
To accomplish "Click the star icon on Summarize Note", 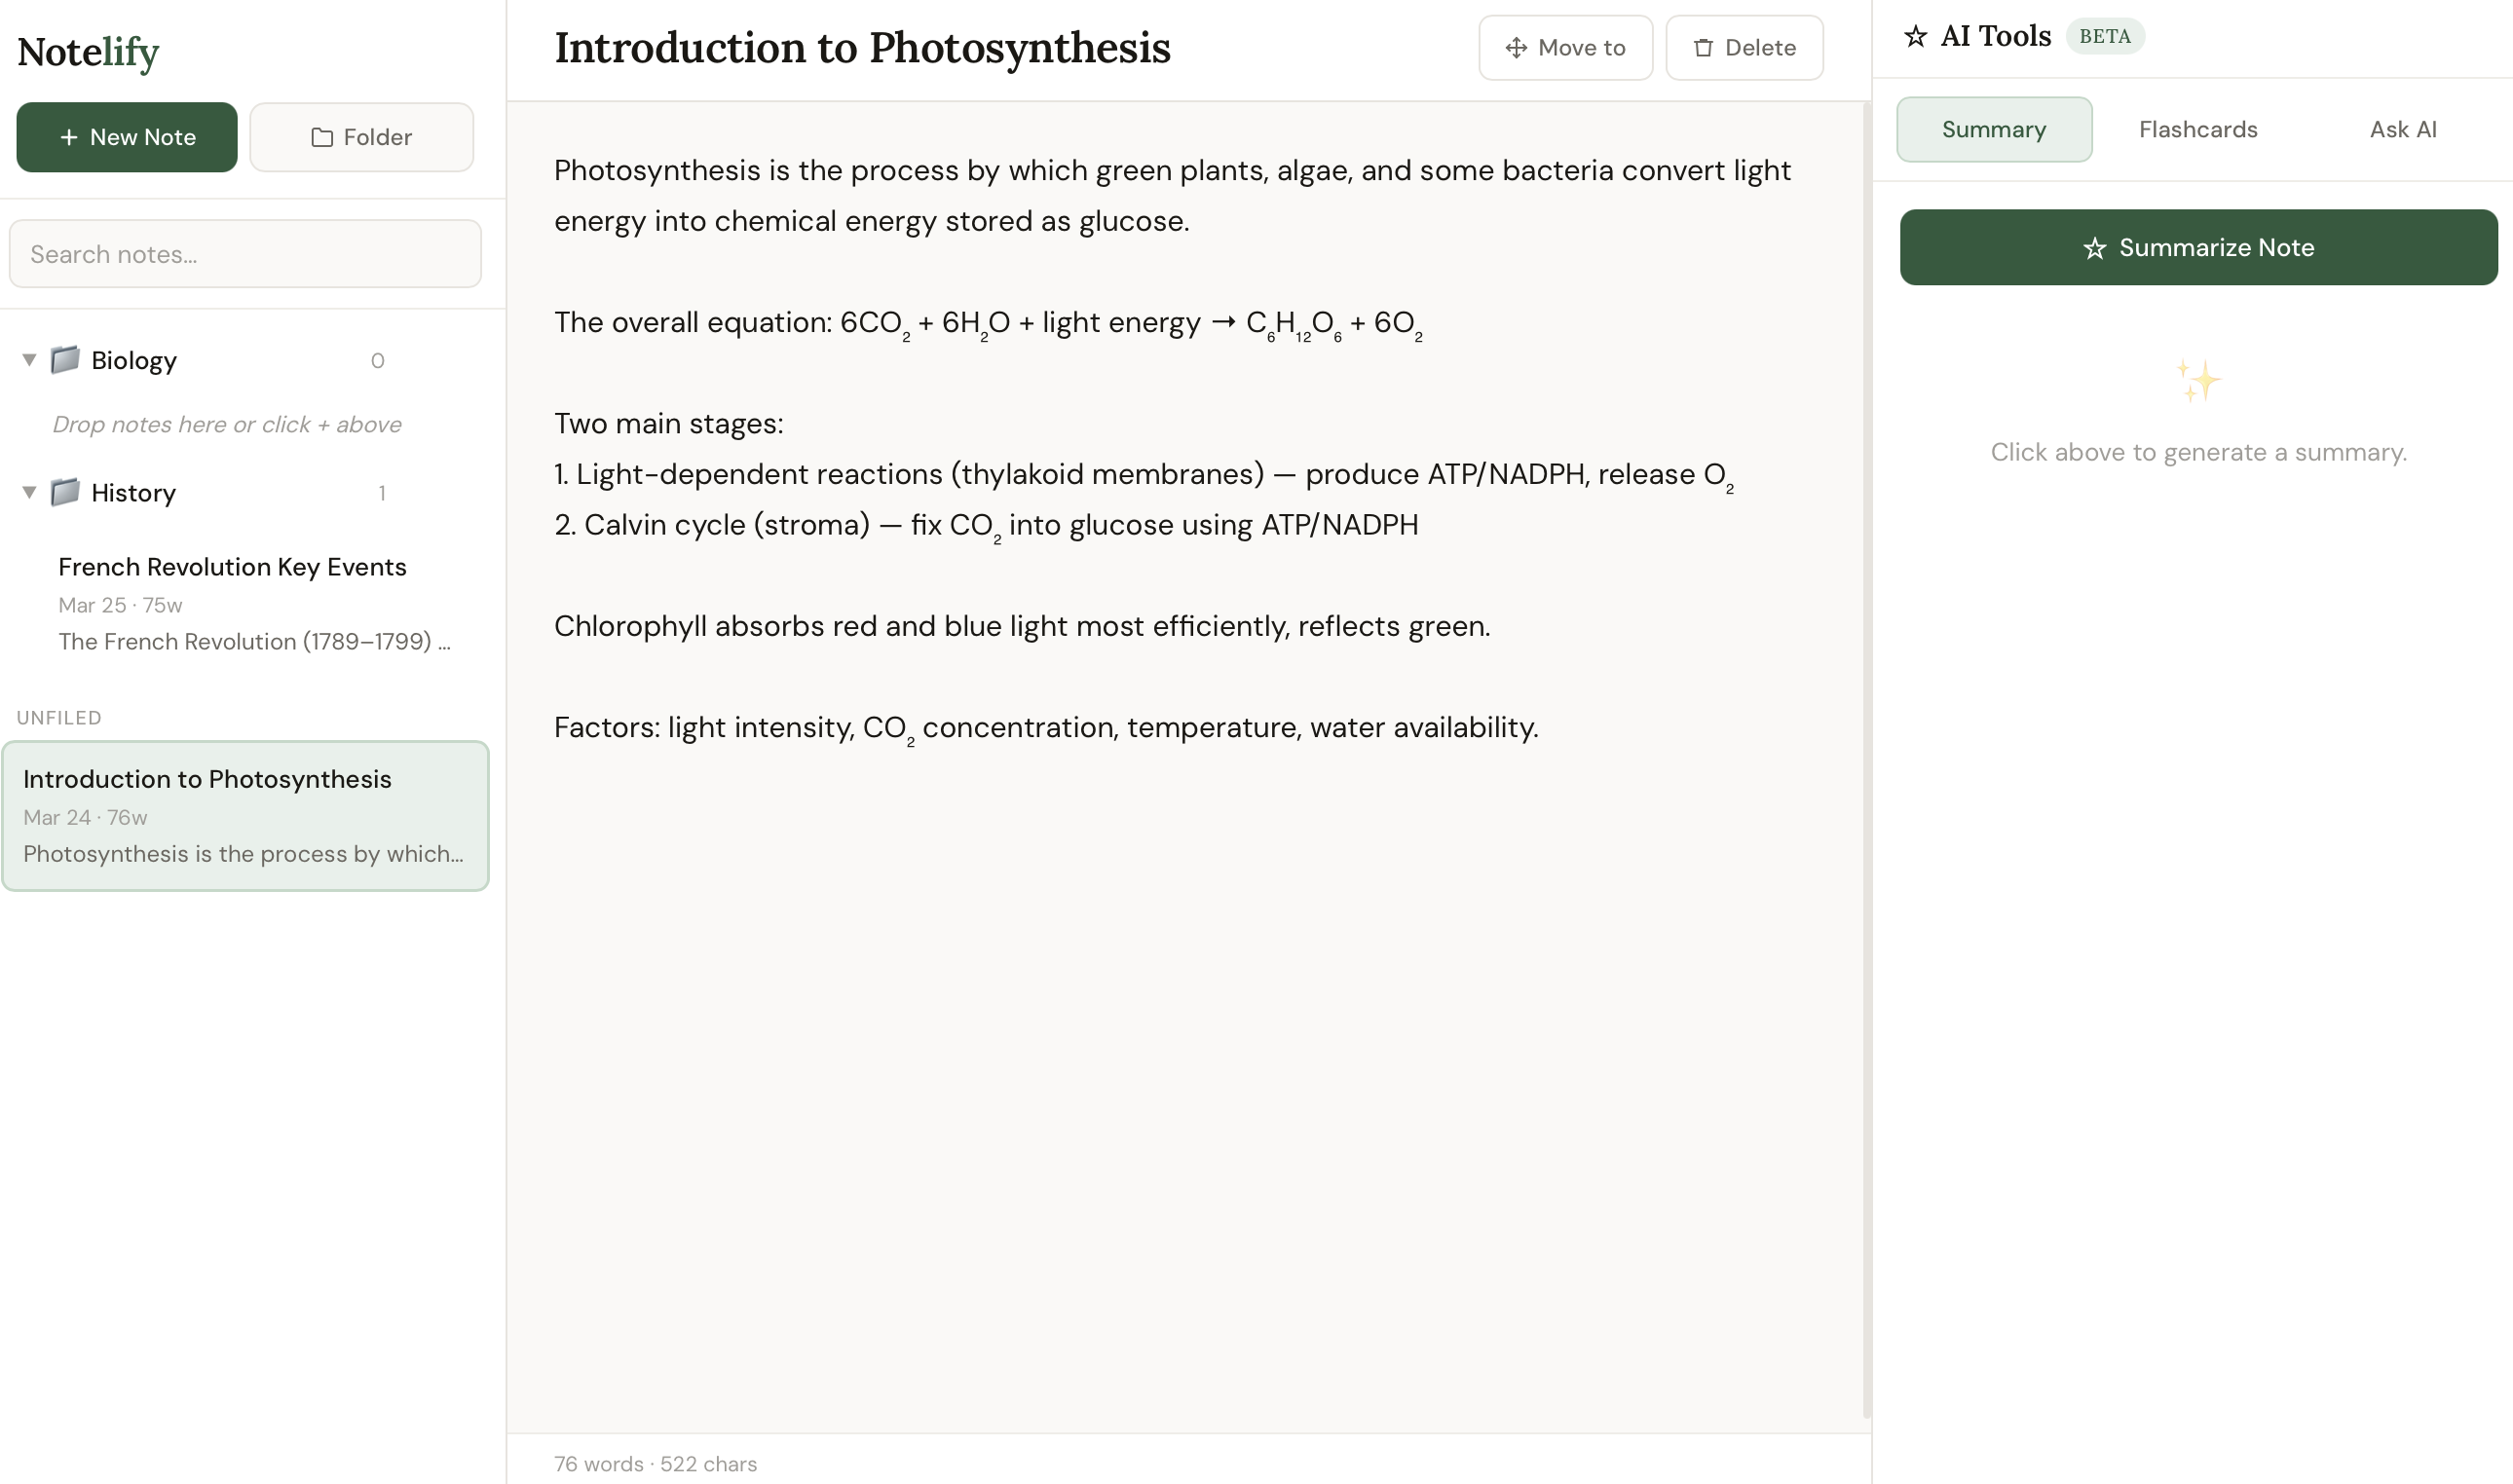I will (x=2094, y=248).
